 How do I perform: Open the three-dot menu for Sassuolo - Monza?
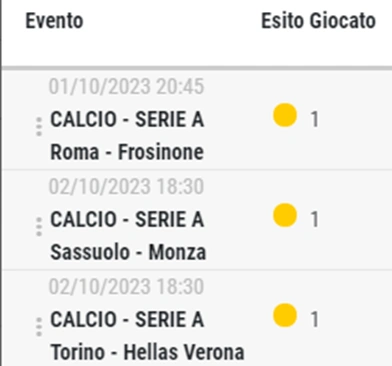pyautogui.click(x=39, y=227)
